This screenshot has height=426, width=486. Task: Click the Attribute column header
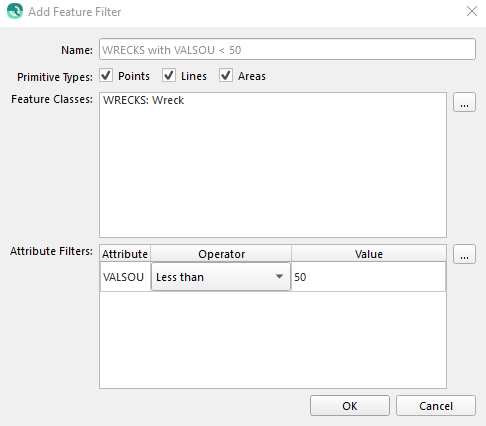click(x=125, y=254)
